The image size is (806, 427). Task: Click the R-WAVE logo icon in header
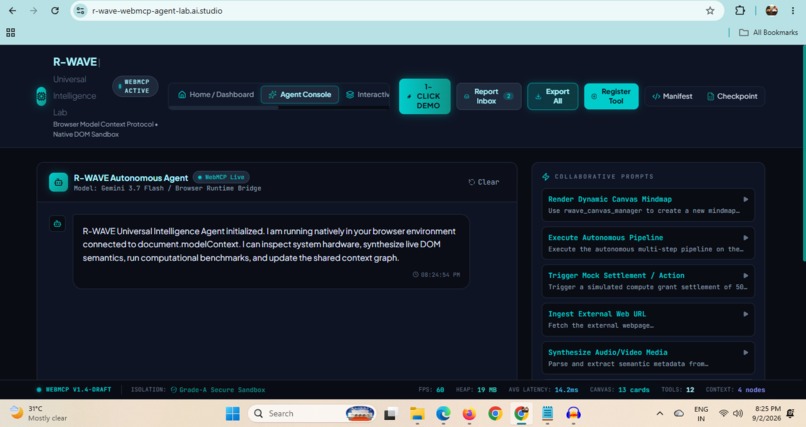[x=41, y=96]
